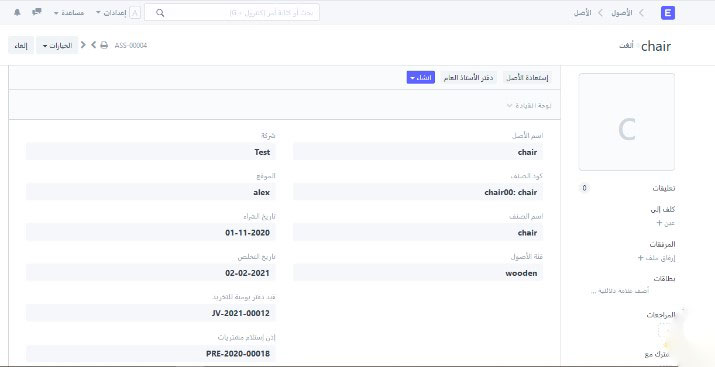The image size is (715, 367).
Task: Click the chair asset image placeholder
Action: [627, 122]
